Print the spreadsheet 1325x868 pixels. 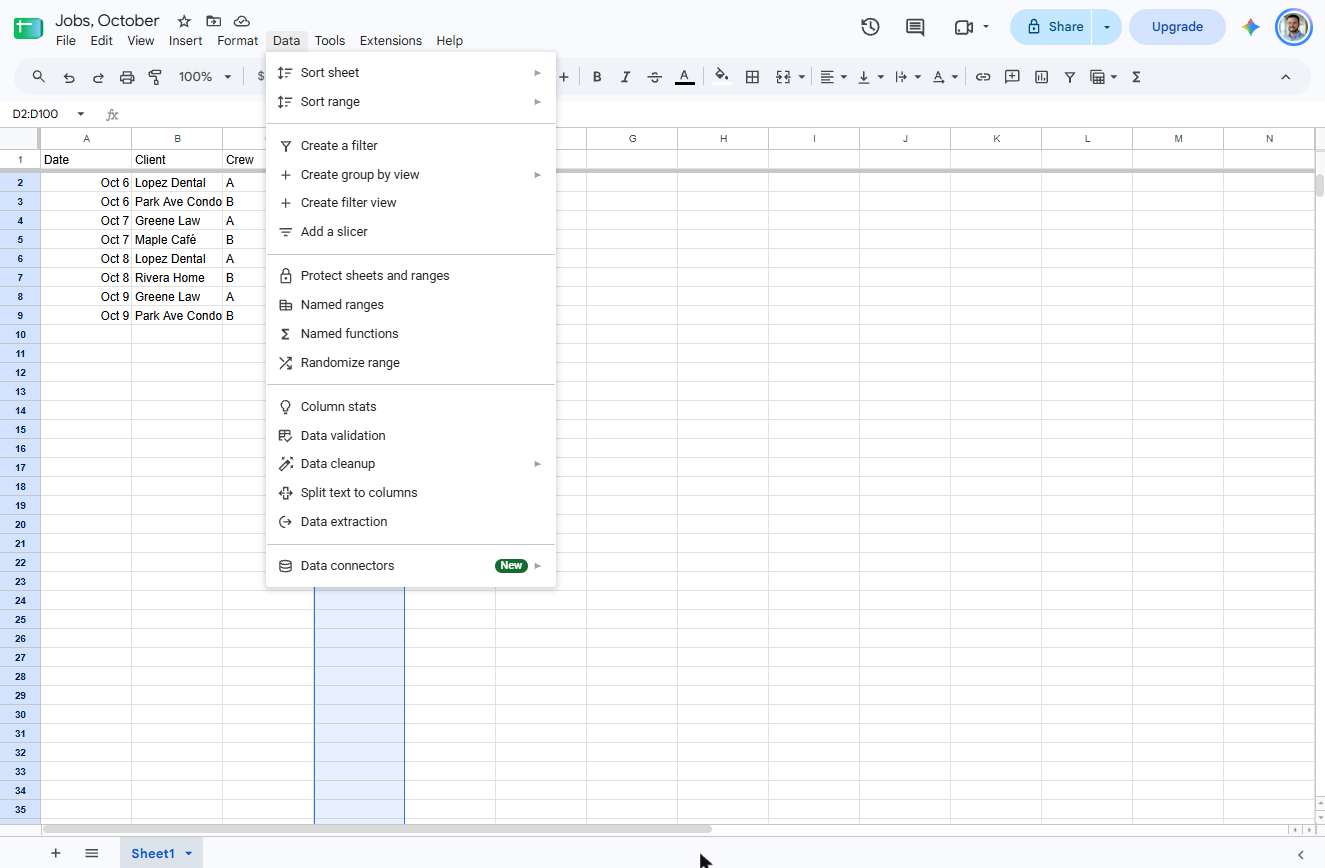pyautogui.click(x=127, y=77)
